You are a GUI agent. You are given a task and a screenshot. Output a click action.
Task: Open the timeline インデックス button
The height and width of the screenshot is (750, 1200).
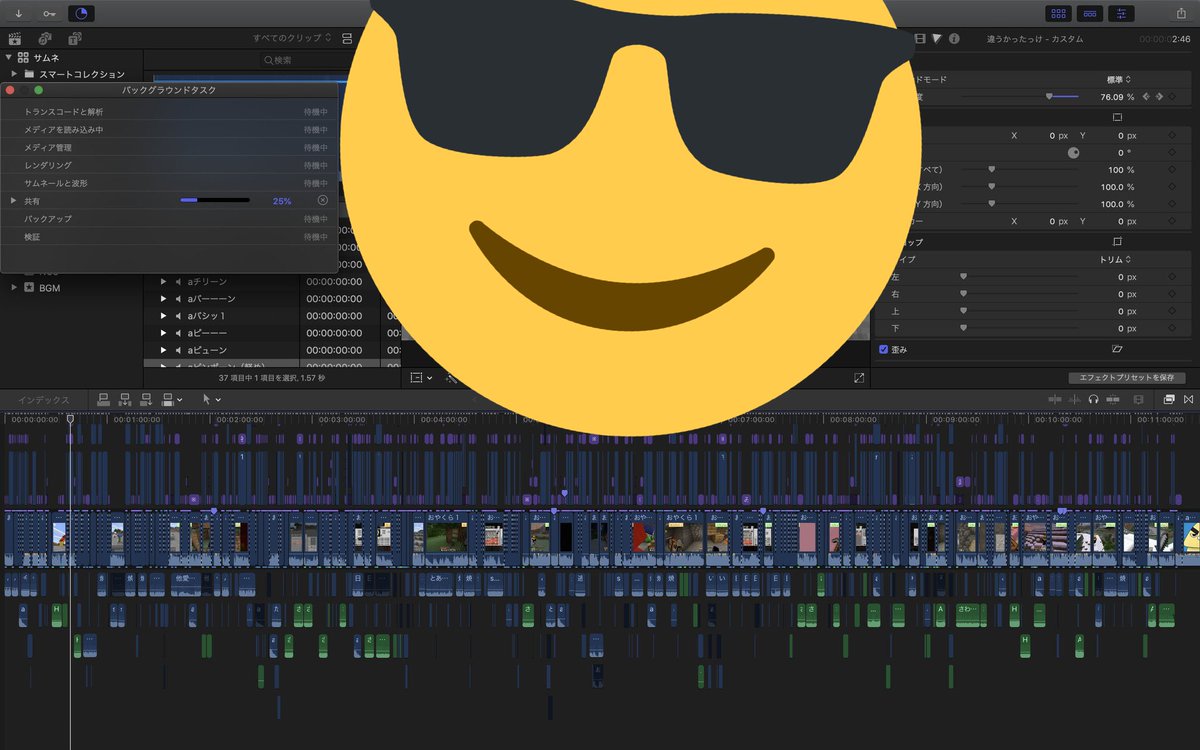43,400
